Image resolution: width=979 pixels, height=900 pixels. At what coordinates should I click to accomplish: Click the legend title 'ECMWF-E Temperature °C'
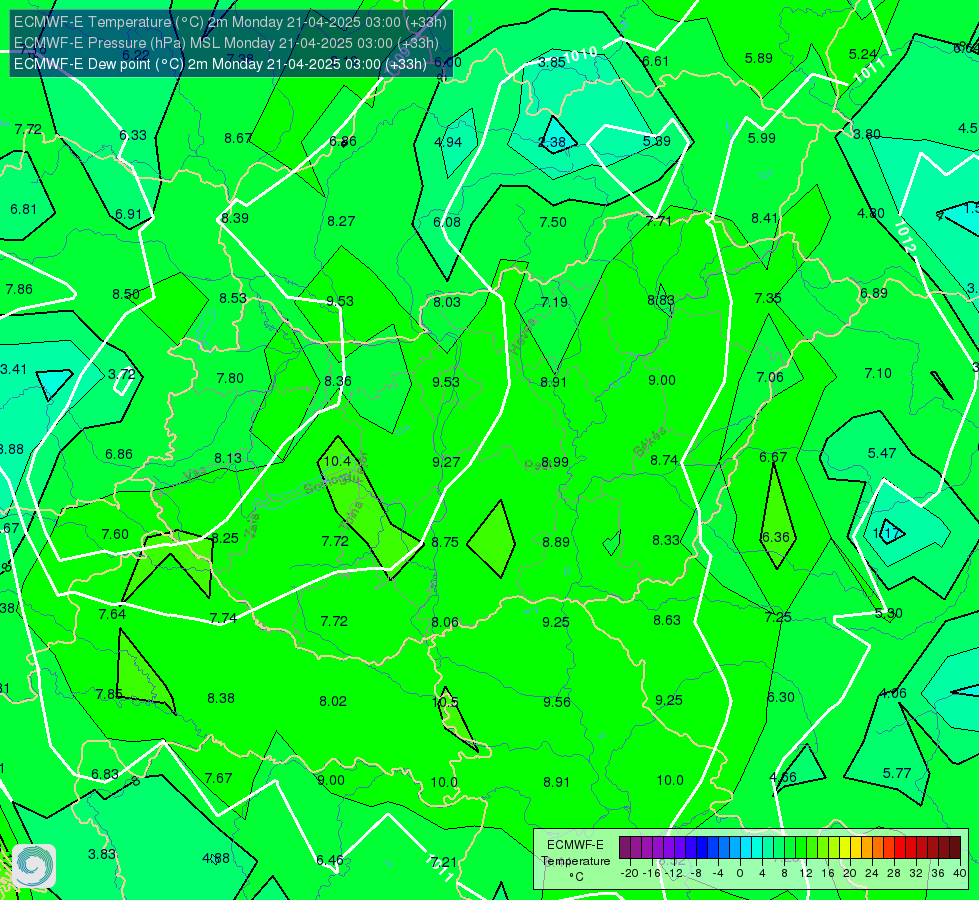[575, 861]
